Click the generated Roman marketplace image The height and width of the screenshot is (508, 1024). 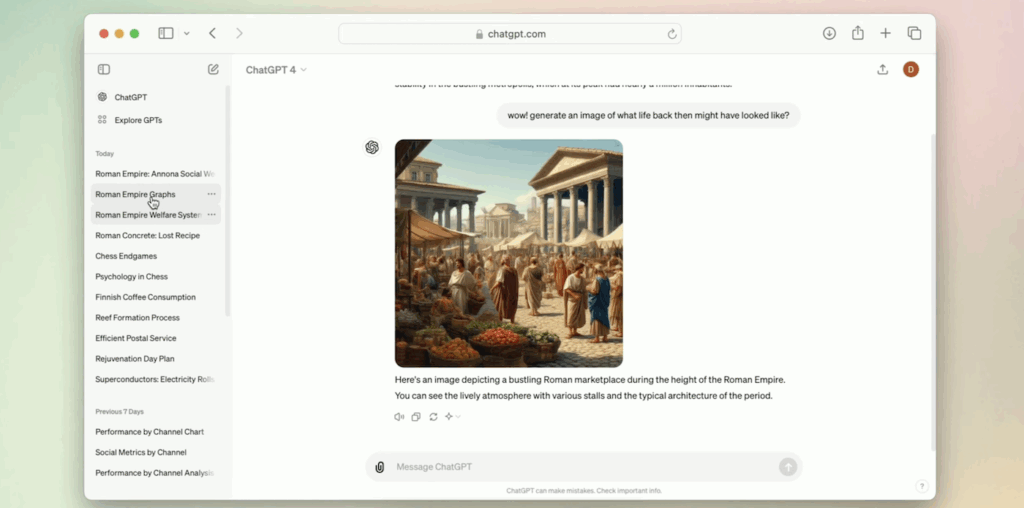click(509, 253)
